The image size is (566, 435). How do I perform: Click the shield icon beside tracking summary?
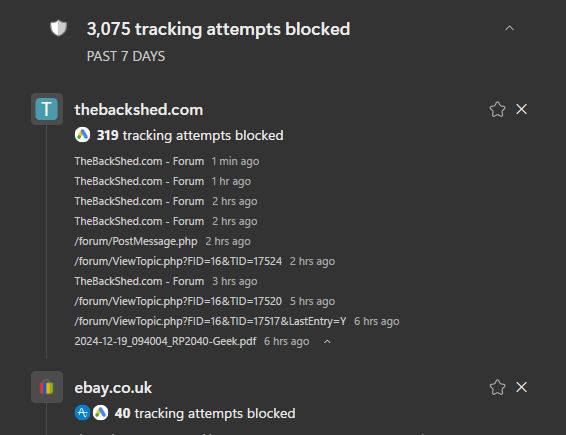pos(58,28)
